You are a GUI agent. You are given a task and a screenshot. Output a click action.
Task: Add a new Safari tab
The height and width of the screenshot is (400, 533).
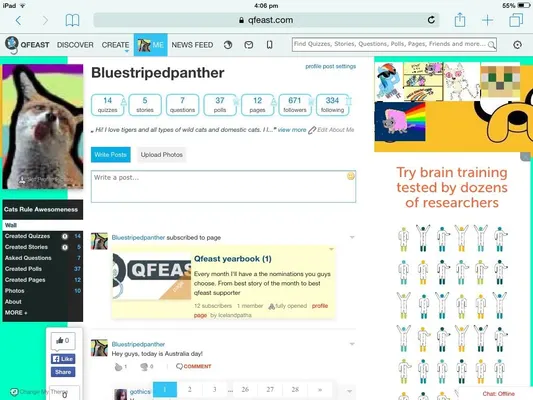(x=487, y=20)
